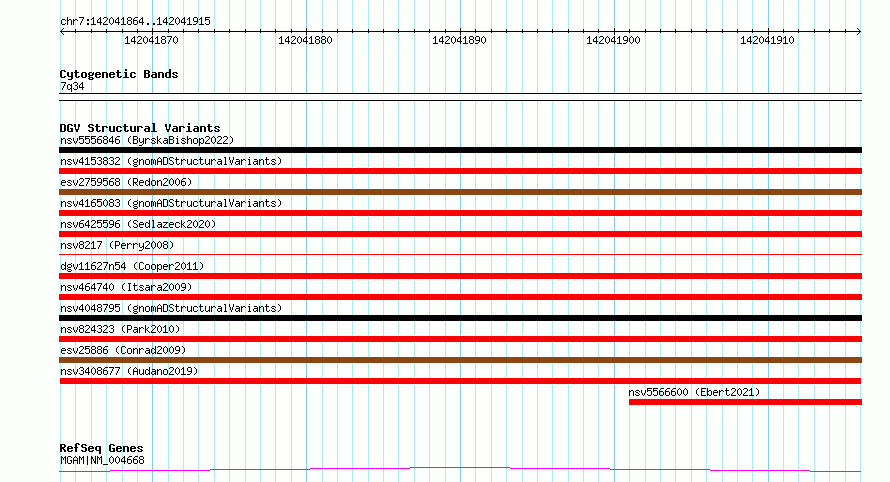Click the red bar under nsv4165083
The image size is (890, 482).
coord(460,213)
